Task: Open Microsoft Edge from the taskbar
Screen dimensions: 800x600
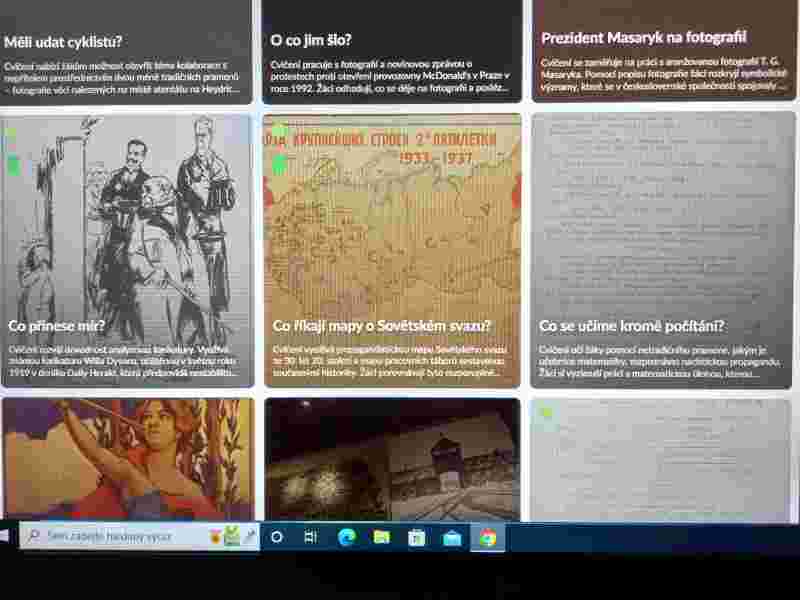Action: pyautogui.click(x=346, y=537)
